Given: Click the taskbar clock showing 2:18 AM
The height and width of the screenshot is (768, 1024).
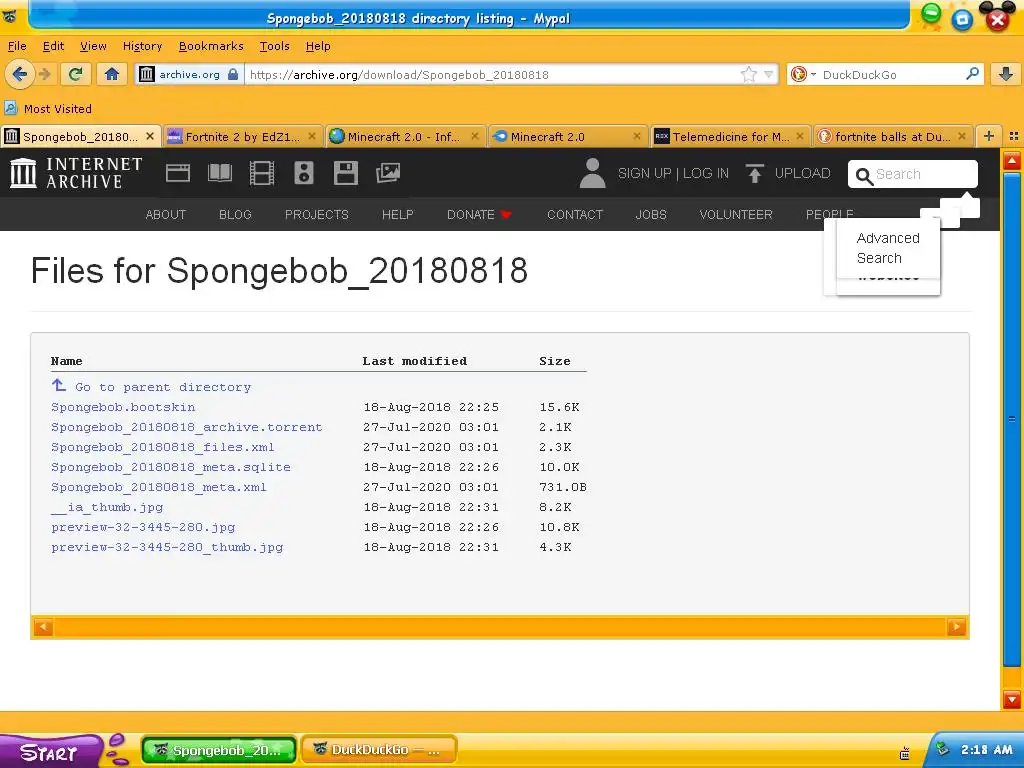Looking at the screenshot, I should pyautogui.click(x=986, y=750).
